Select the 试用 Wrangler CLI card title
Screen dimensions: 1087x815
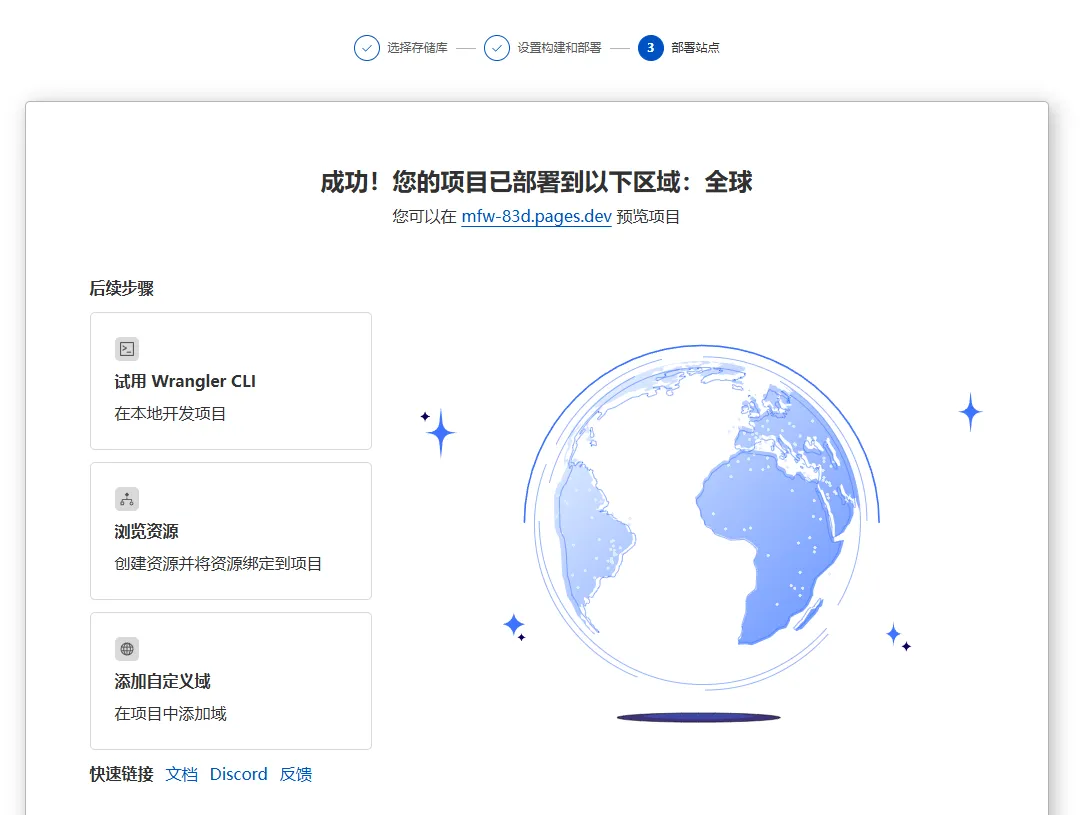(185, 381)
